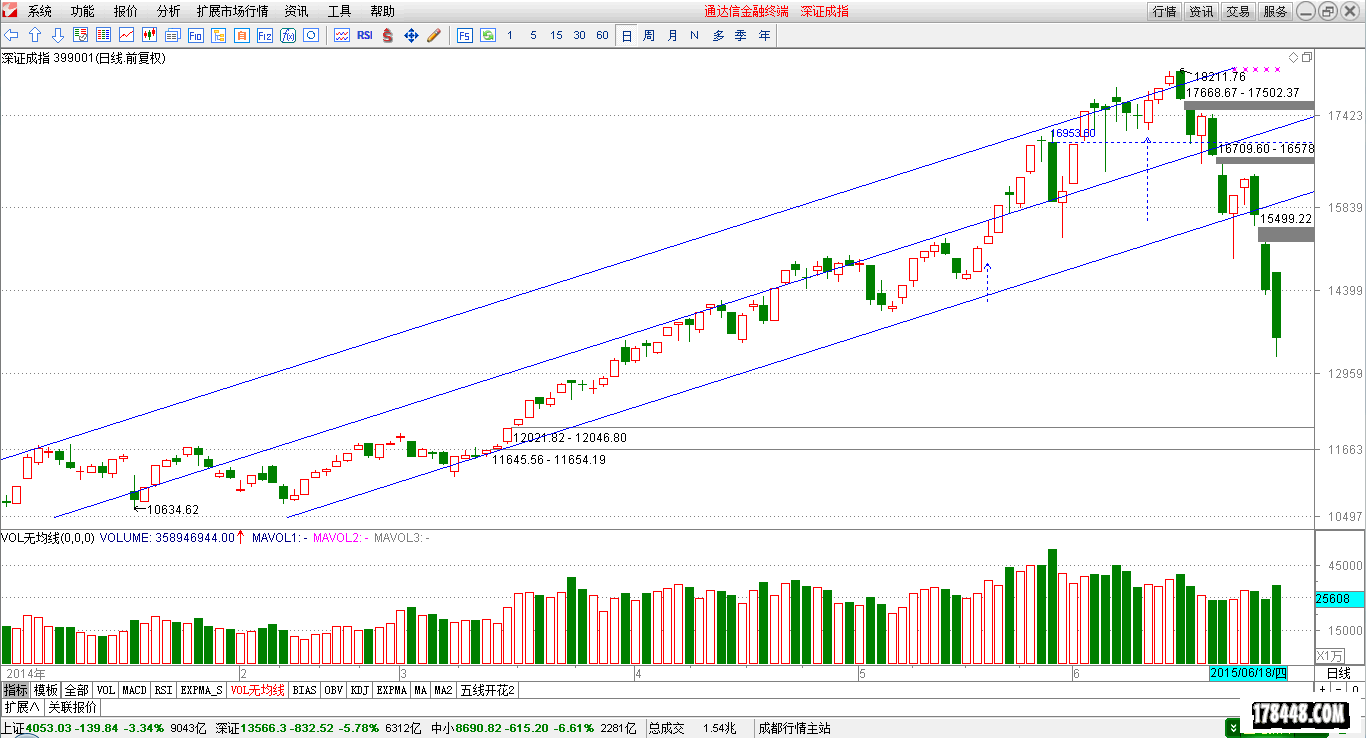Viewport: 1366px width, 738px height.
Task: Open the 工具 menu
Action: click(x=340, y=11)
